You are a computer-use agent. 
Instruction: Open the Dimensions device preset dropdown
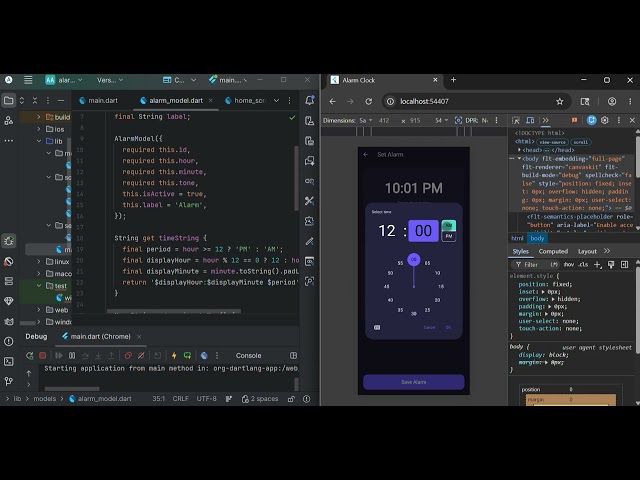365,120
